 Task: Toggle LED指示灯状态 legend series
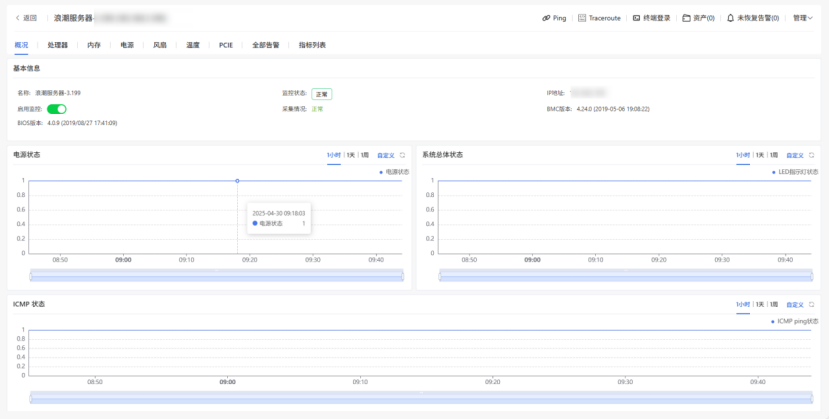point(795,172)
